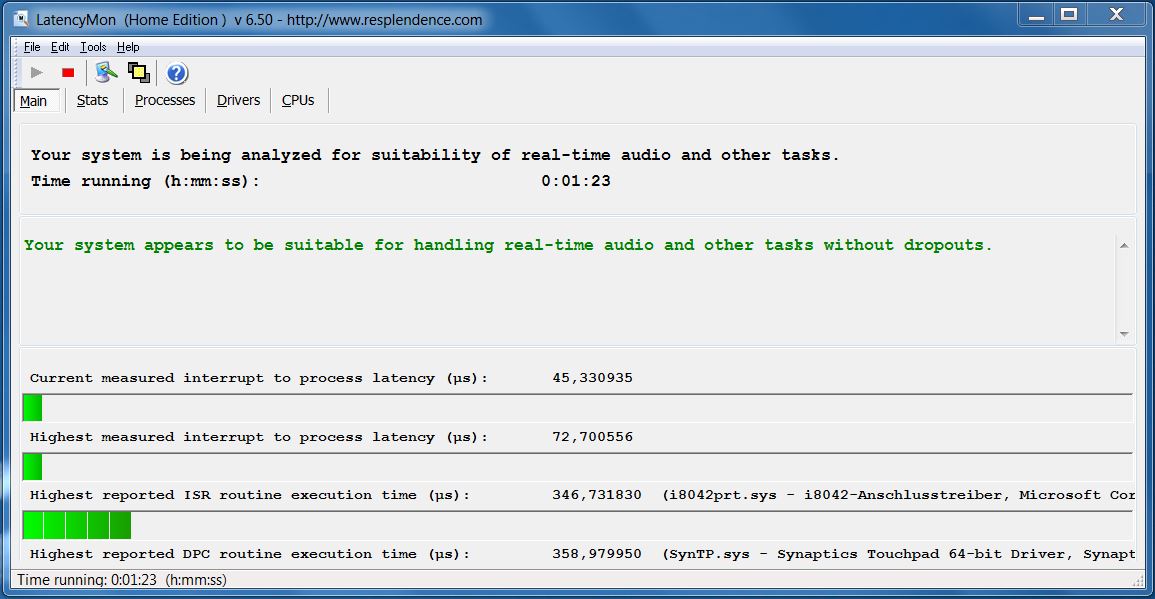The height and width of the screenshot is (599, 1155).
Task: Start monitoring with the play button
Action: (36, 72)
